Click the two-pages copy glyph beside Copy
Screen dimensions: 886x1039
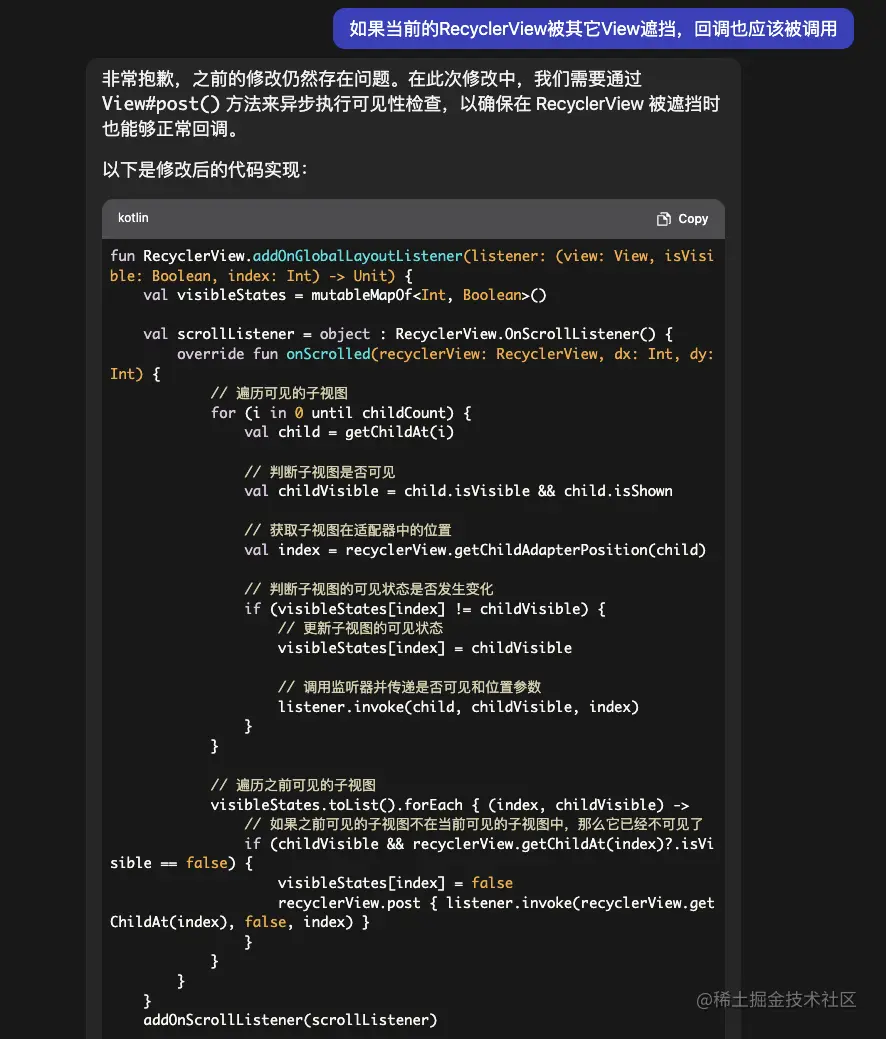662,218
